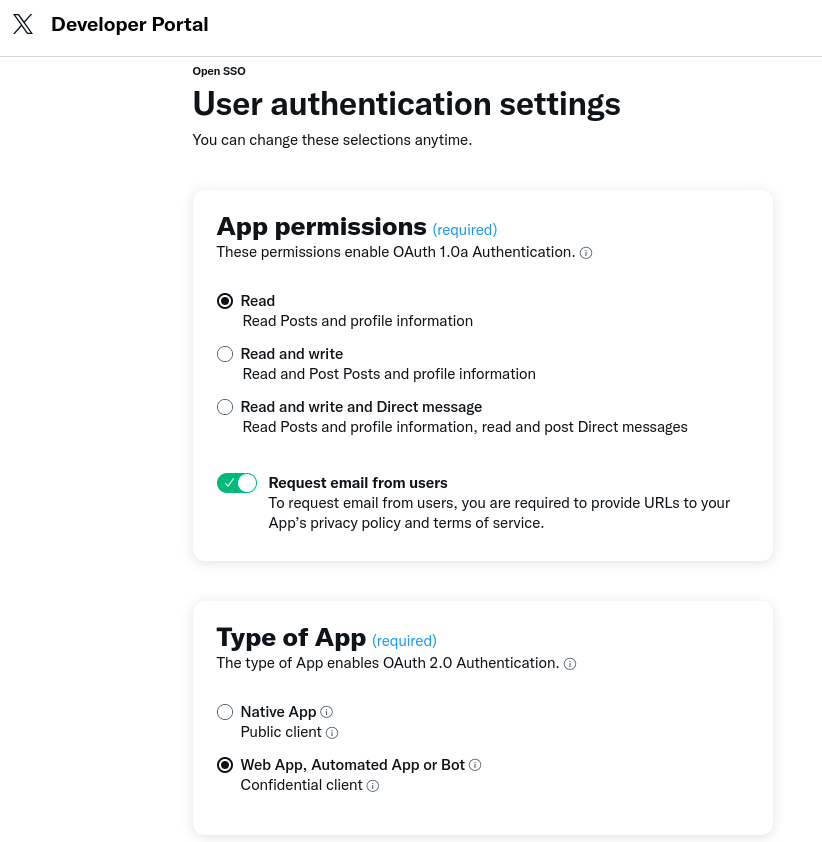
Task: Click the info icon next to Native App
Action: pos(327,712)
